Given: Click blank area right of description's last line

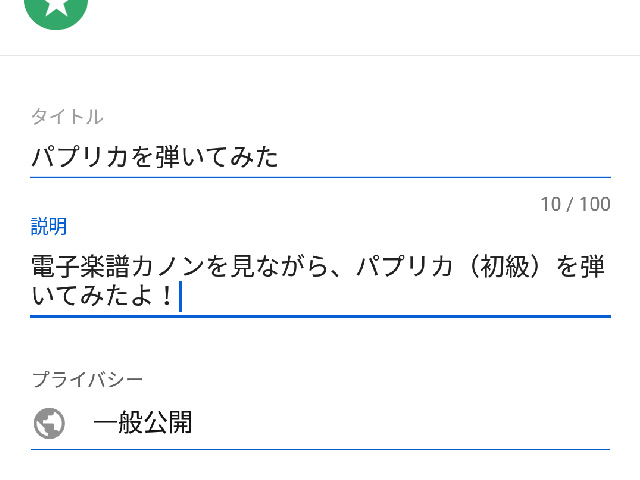Looking at the screenshot, I should [x=396, y=296].
